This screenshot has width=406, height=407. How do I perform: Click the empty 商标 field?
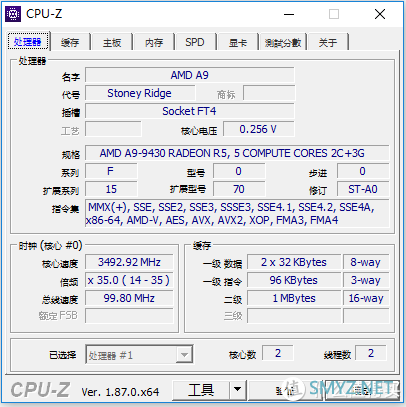point(269,93)
